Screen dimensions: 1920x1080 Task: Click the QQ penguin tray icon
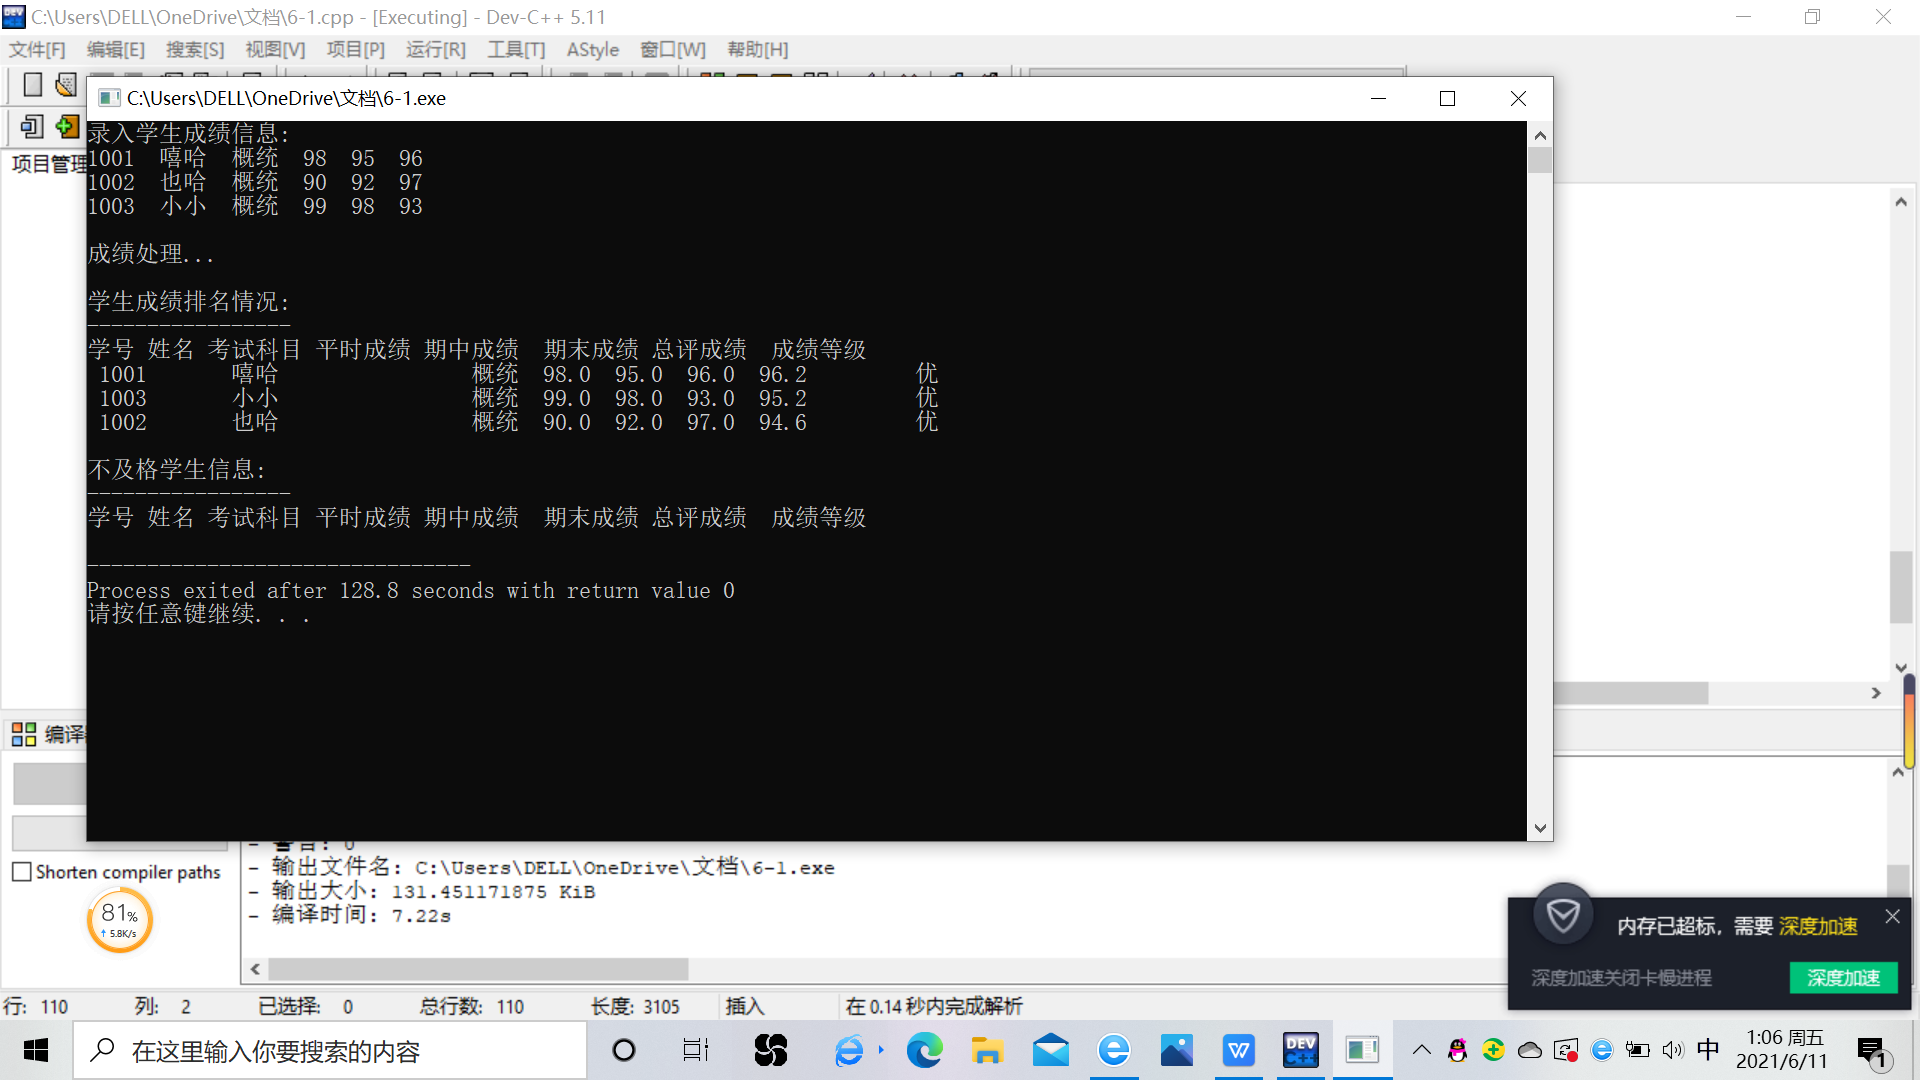click(x=1457, y=1050)
